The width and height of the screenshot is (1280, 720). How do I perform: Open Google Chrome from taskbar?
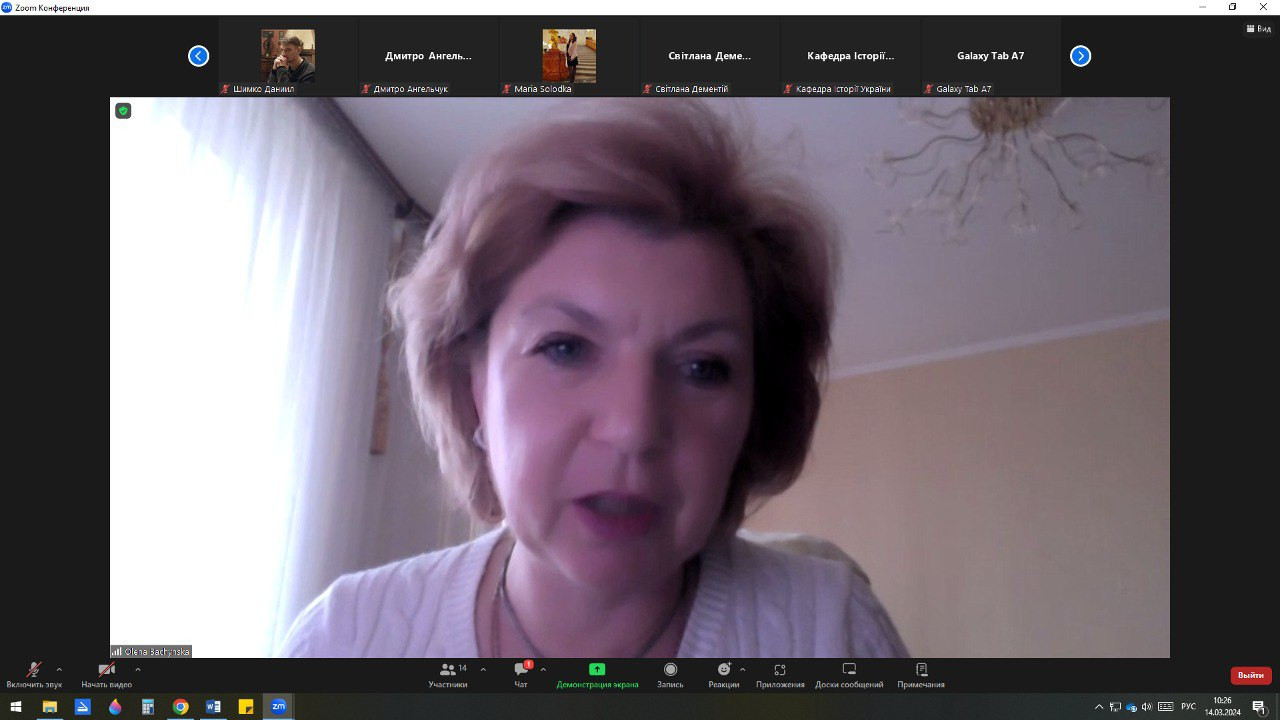click(x=180, y=707)
